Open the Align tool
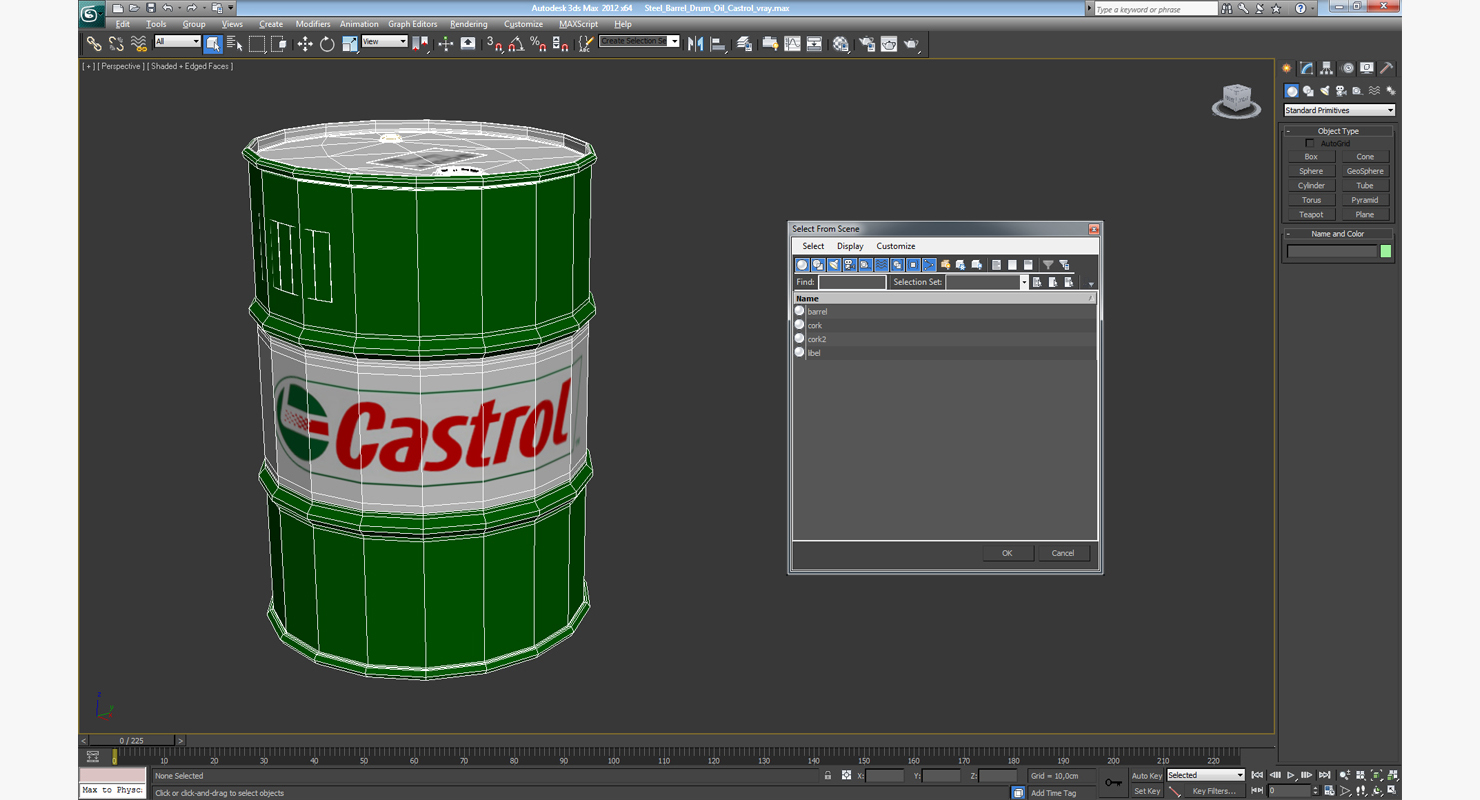The width and height of the screenshot is (1480, 800). pyautogui.click(x=717, y=43)
